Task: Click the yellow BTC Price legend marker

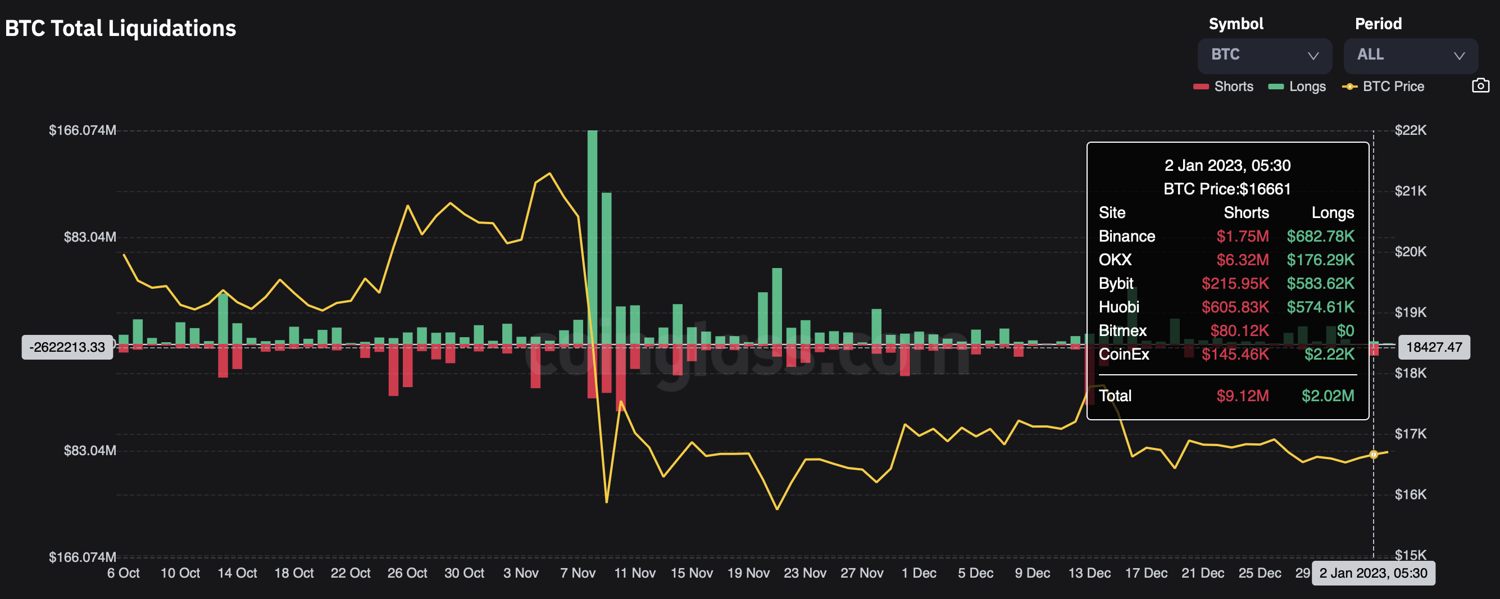Action: (x=1349, y=87)
